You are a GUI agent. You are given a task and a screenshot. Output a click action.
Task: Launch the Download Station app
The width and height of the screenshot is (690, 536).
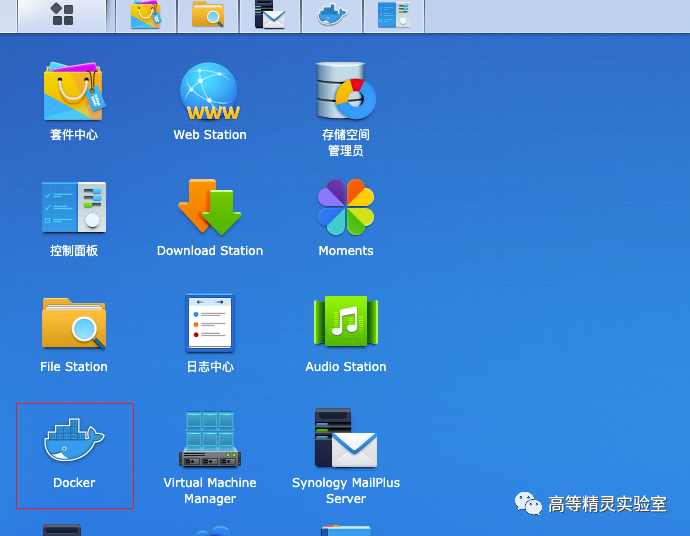click(210, 207)
